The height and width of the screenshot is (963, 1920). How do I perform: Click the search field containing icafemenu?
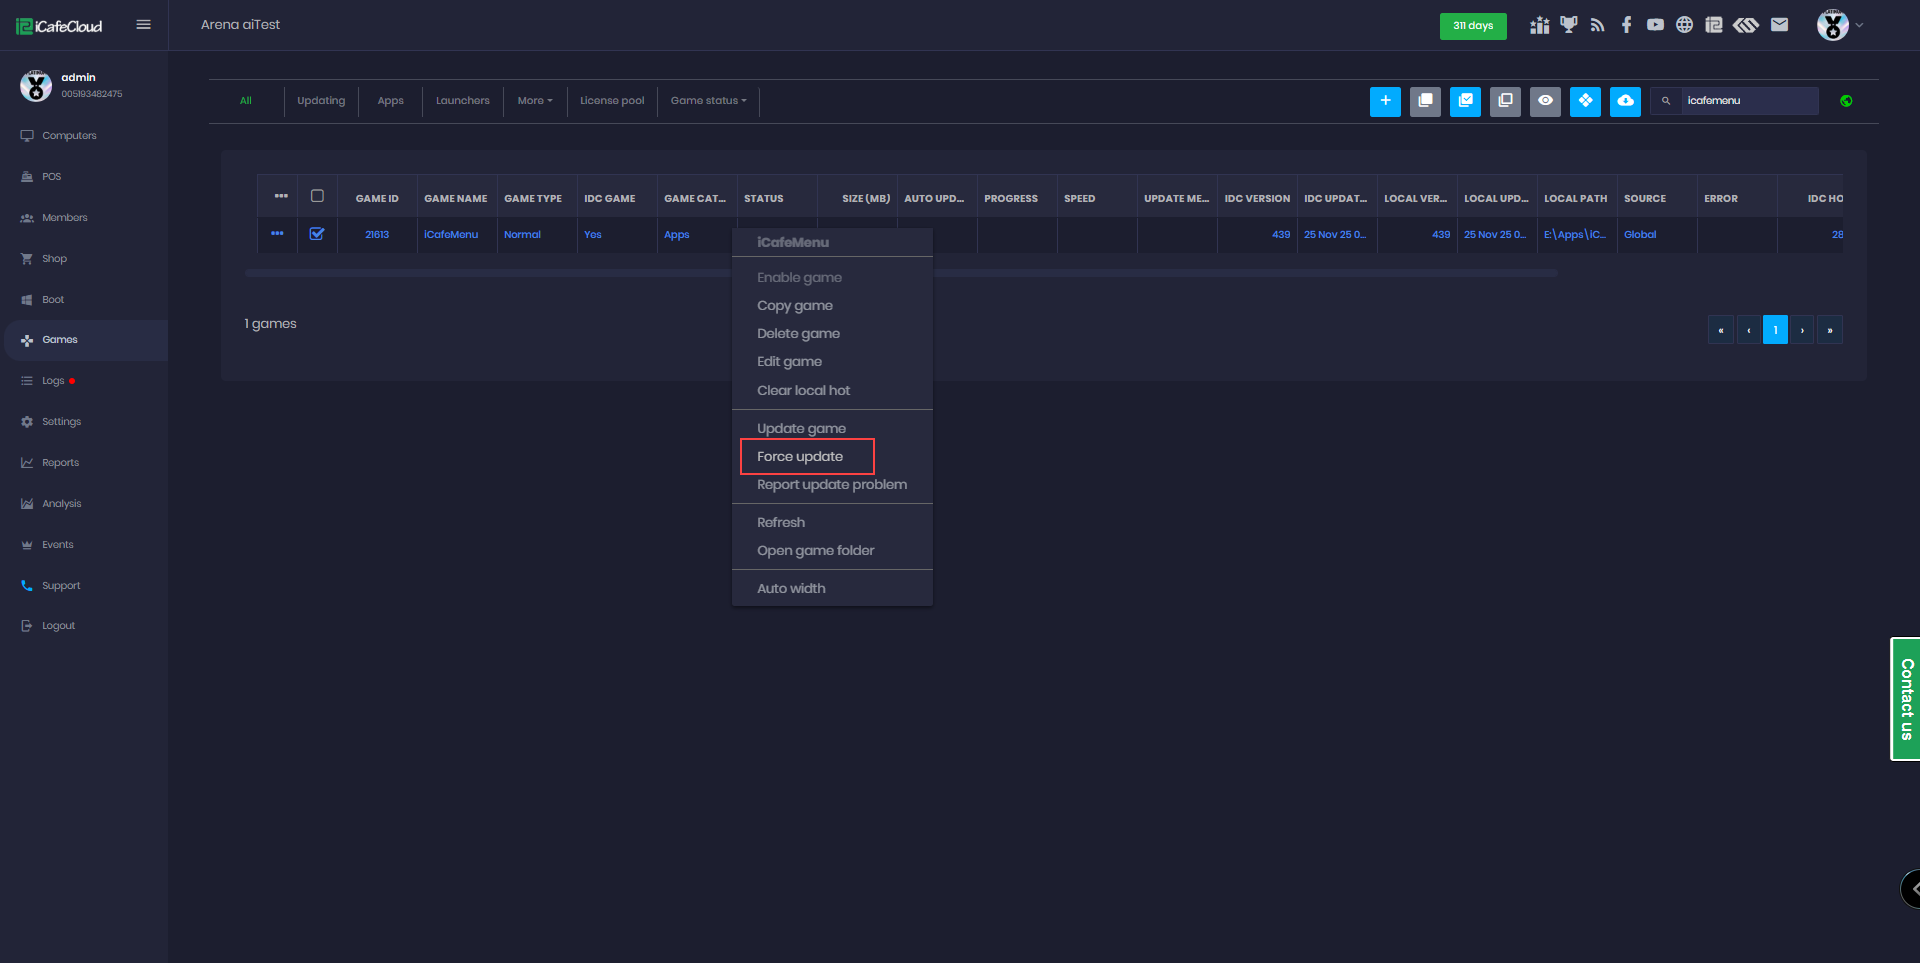tap(1748, 101)
